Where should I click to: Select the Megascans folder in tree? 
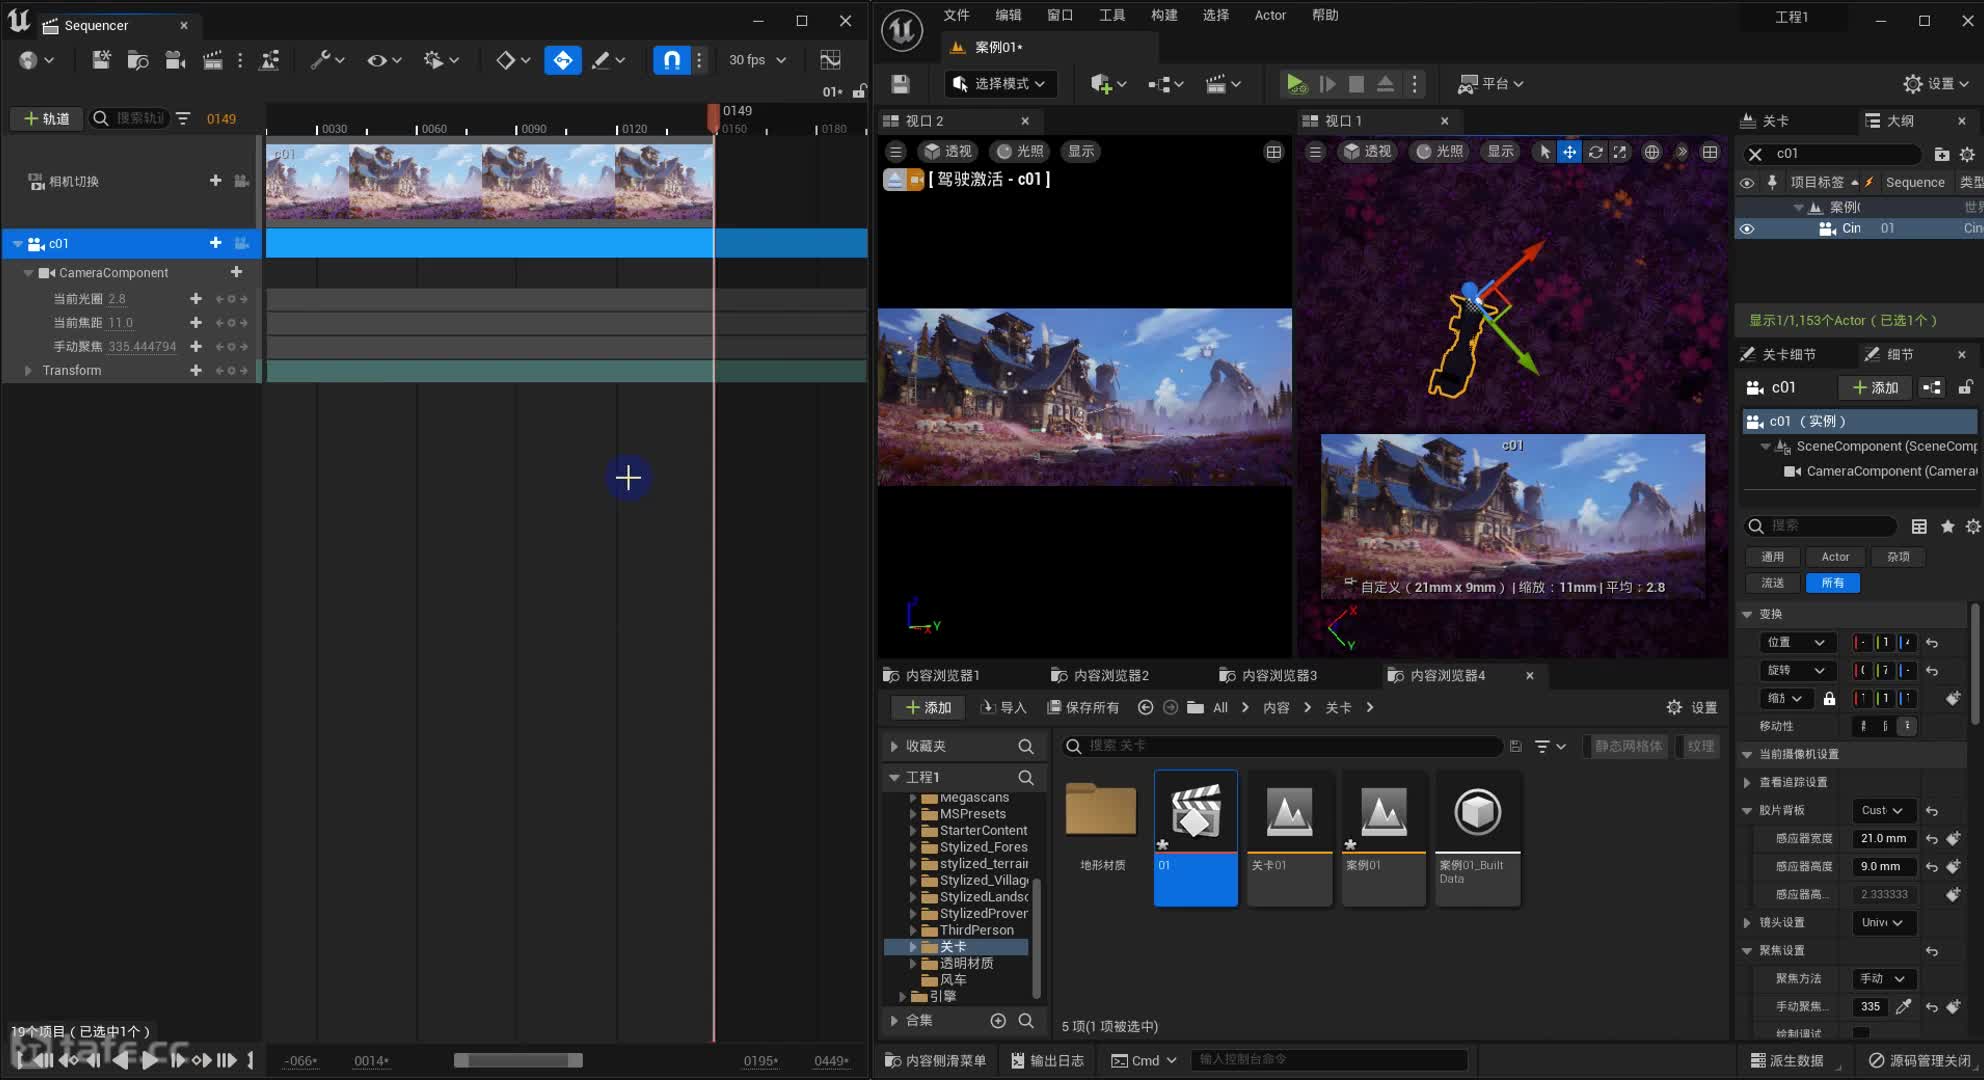click(974, 798)
